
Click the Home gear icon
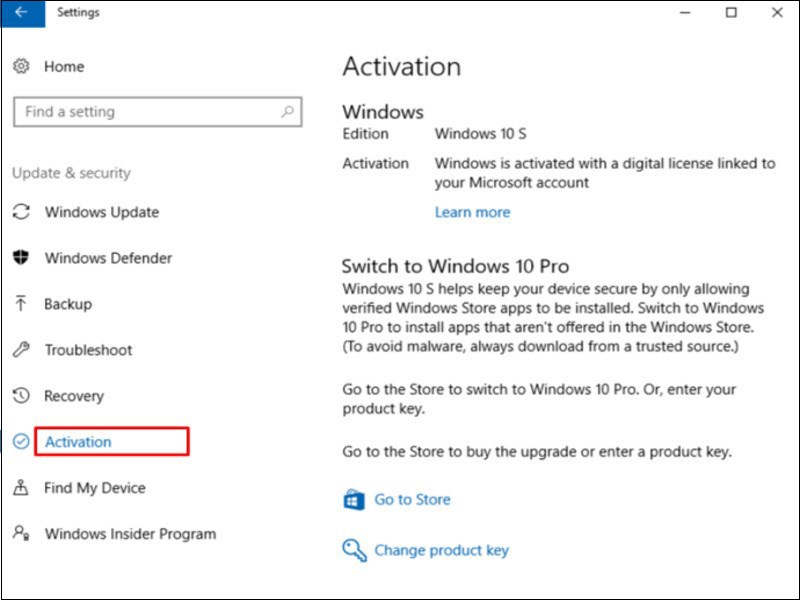pyautogui.click(x=21, y=66)
